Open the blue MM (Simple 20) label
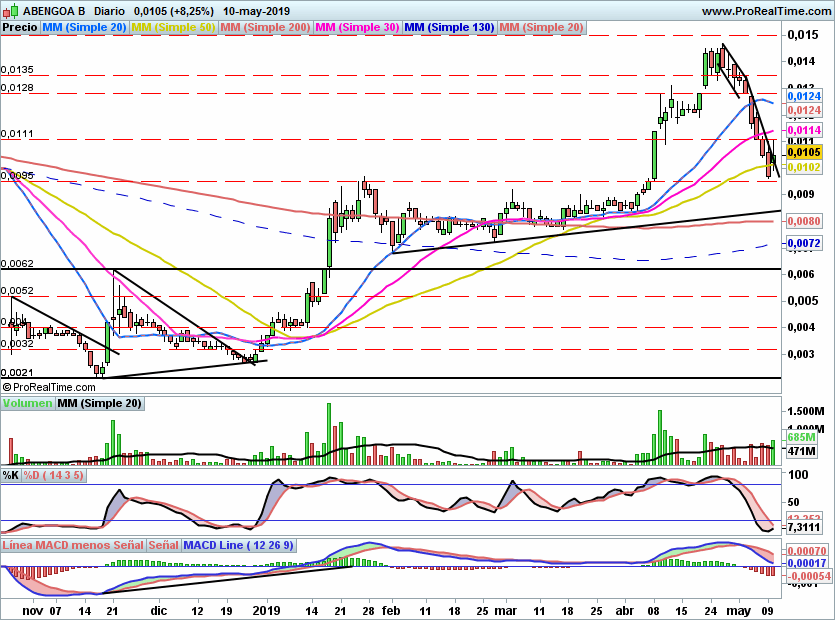835x620 pixels. point(84,27)
